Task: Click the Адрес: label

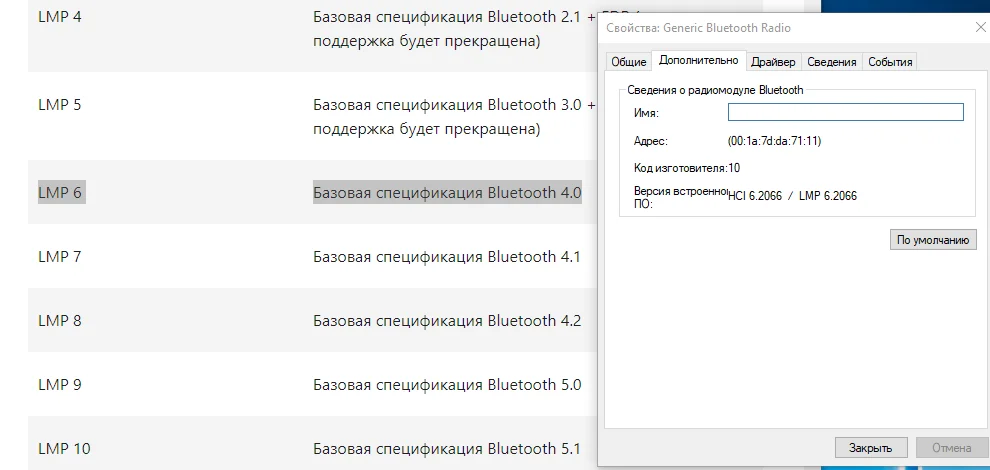Action: pos(650,141)
